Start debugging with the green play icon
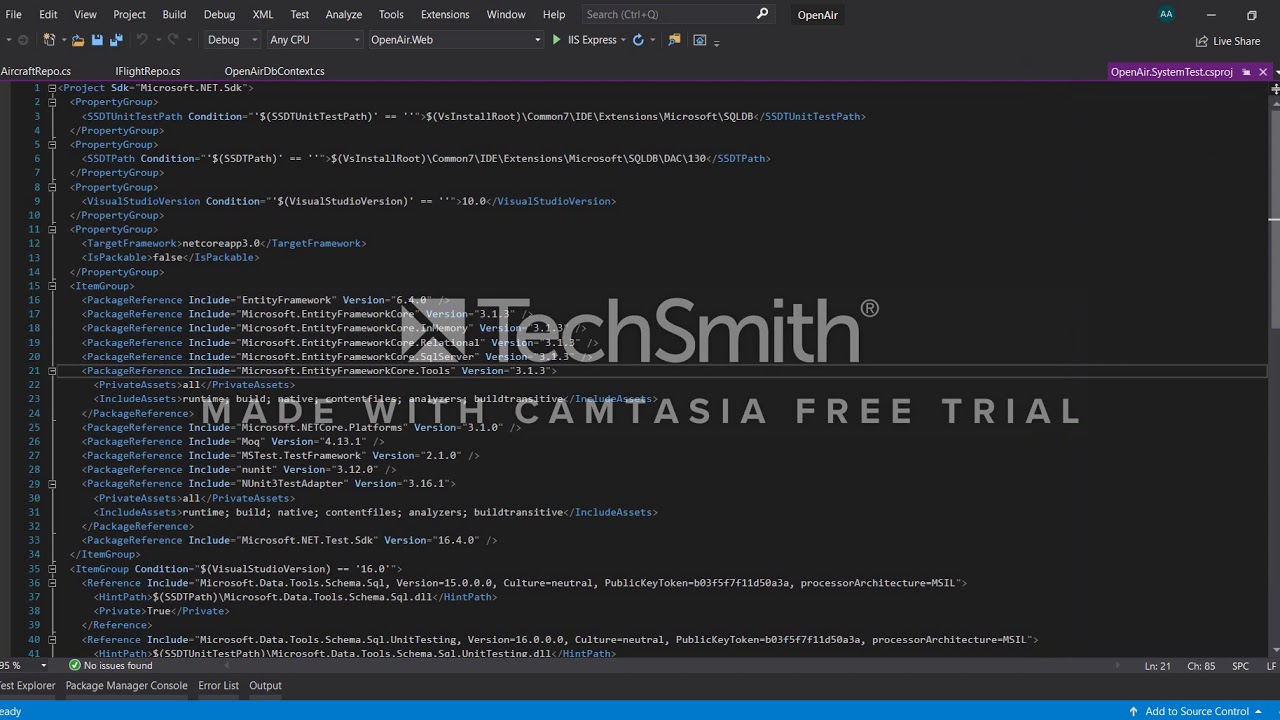 557,40
